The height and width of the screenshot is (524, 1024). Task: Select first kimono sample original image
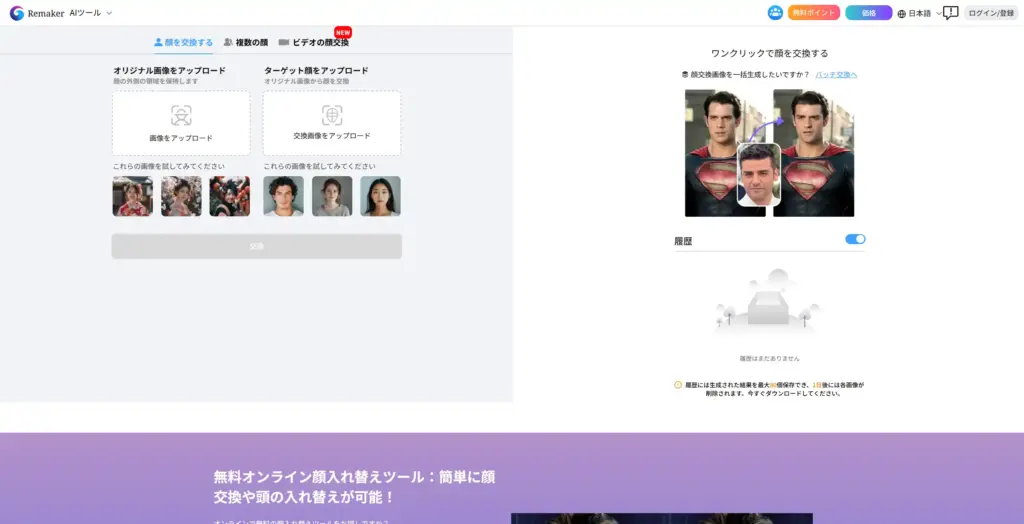coord(133,196)
